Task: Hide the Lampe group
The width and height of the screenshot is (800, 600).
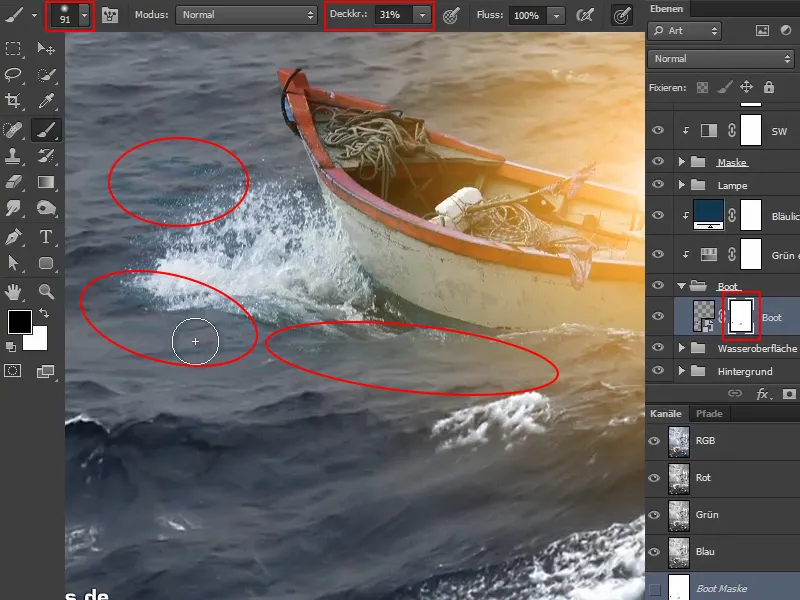Action: tap(658, 184)
